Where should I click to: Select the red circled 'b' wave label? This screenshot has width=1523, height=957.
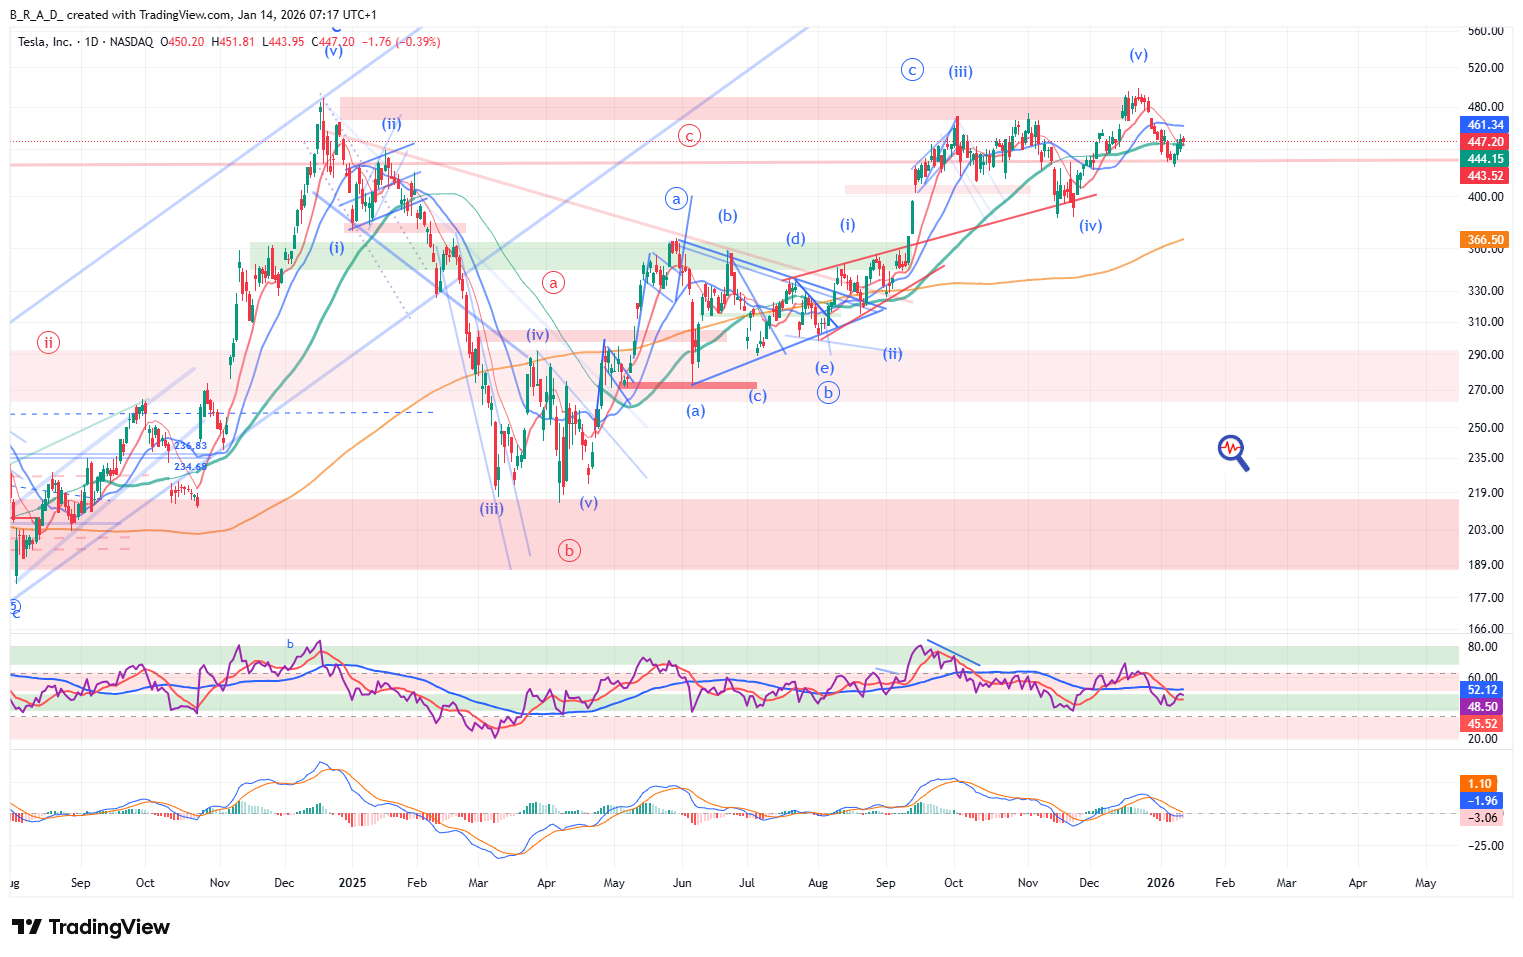click(569, 550)
